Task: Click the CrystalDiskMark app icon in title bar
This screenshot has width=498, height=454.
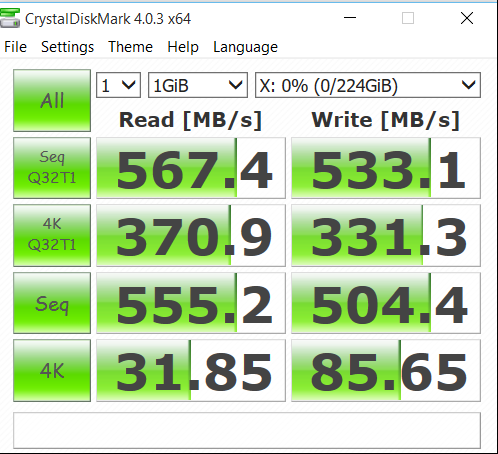Action: tap(10, 18)
